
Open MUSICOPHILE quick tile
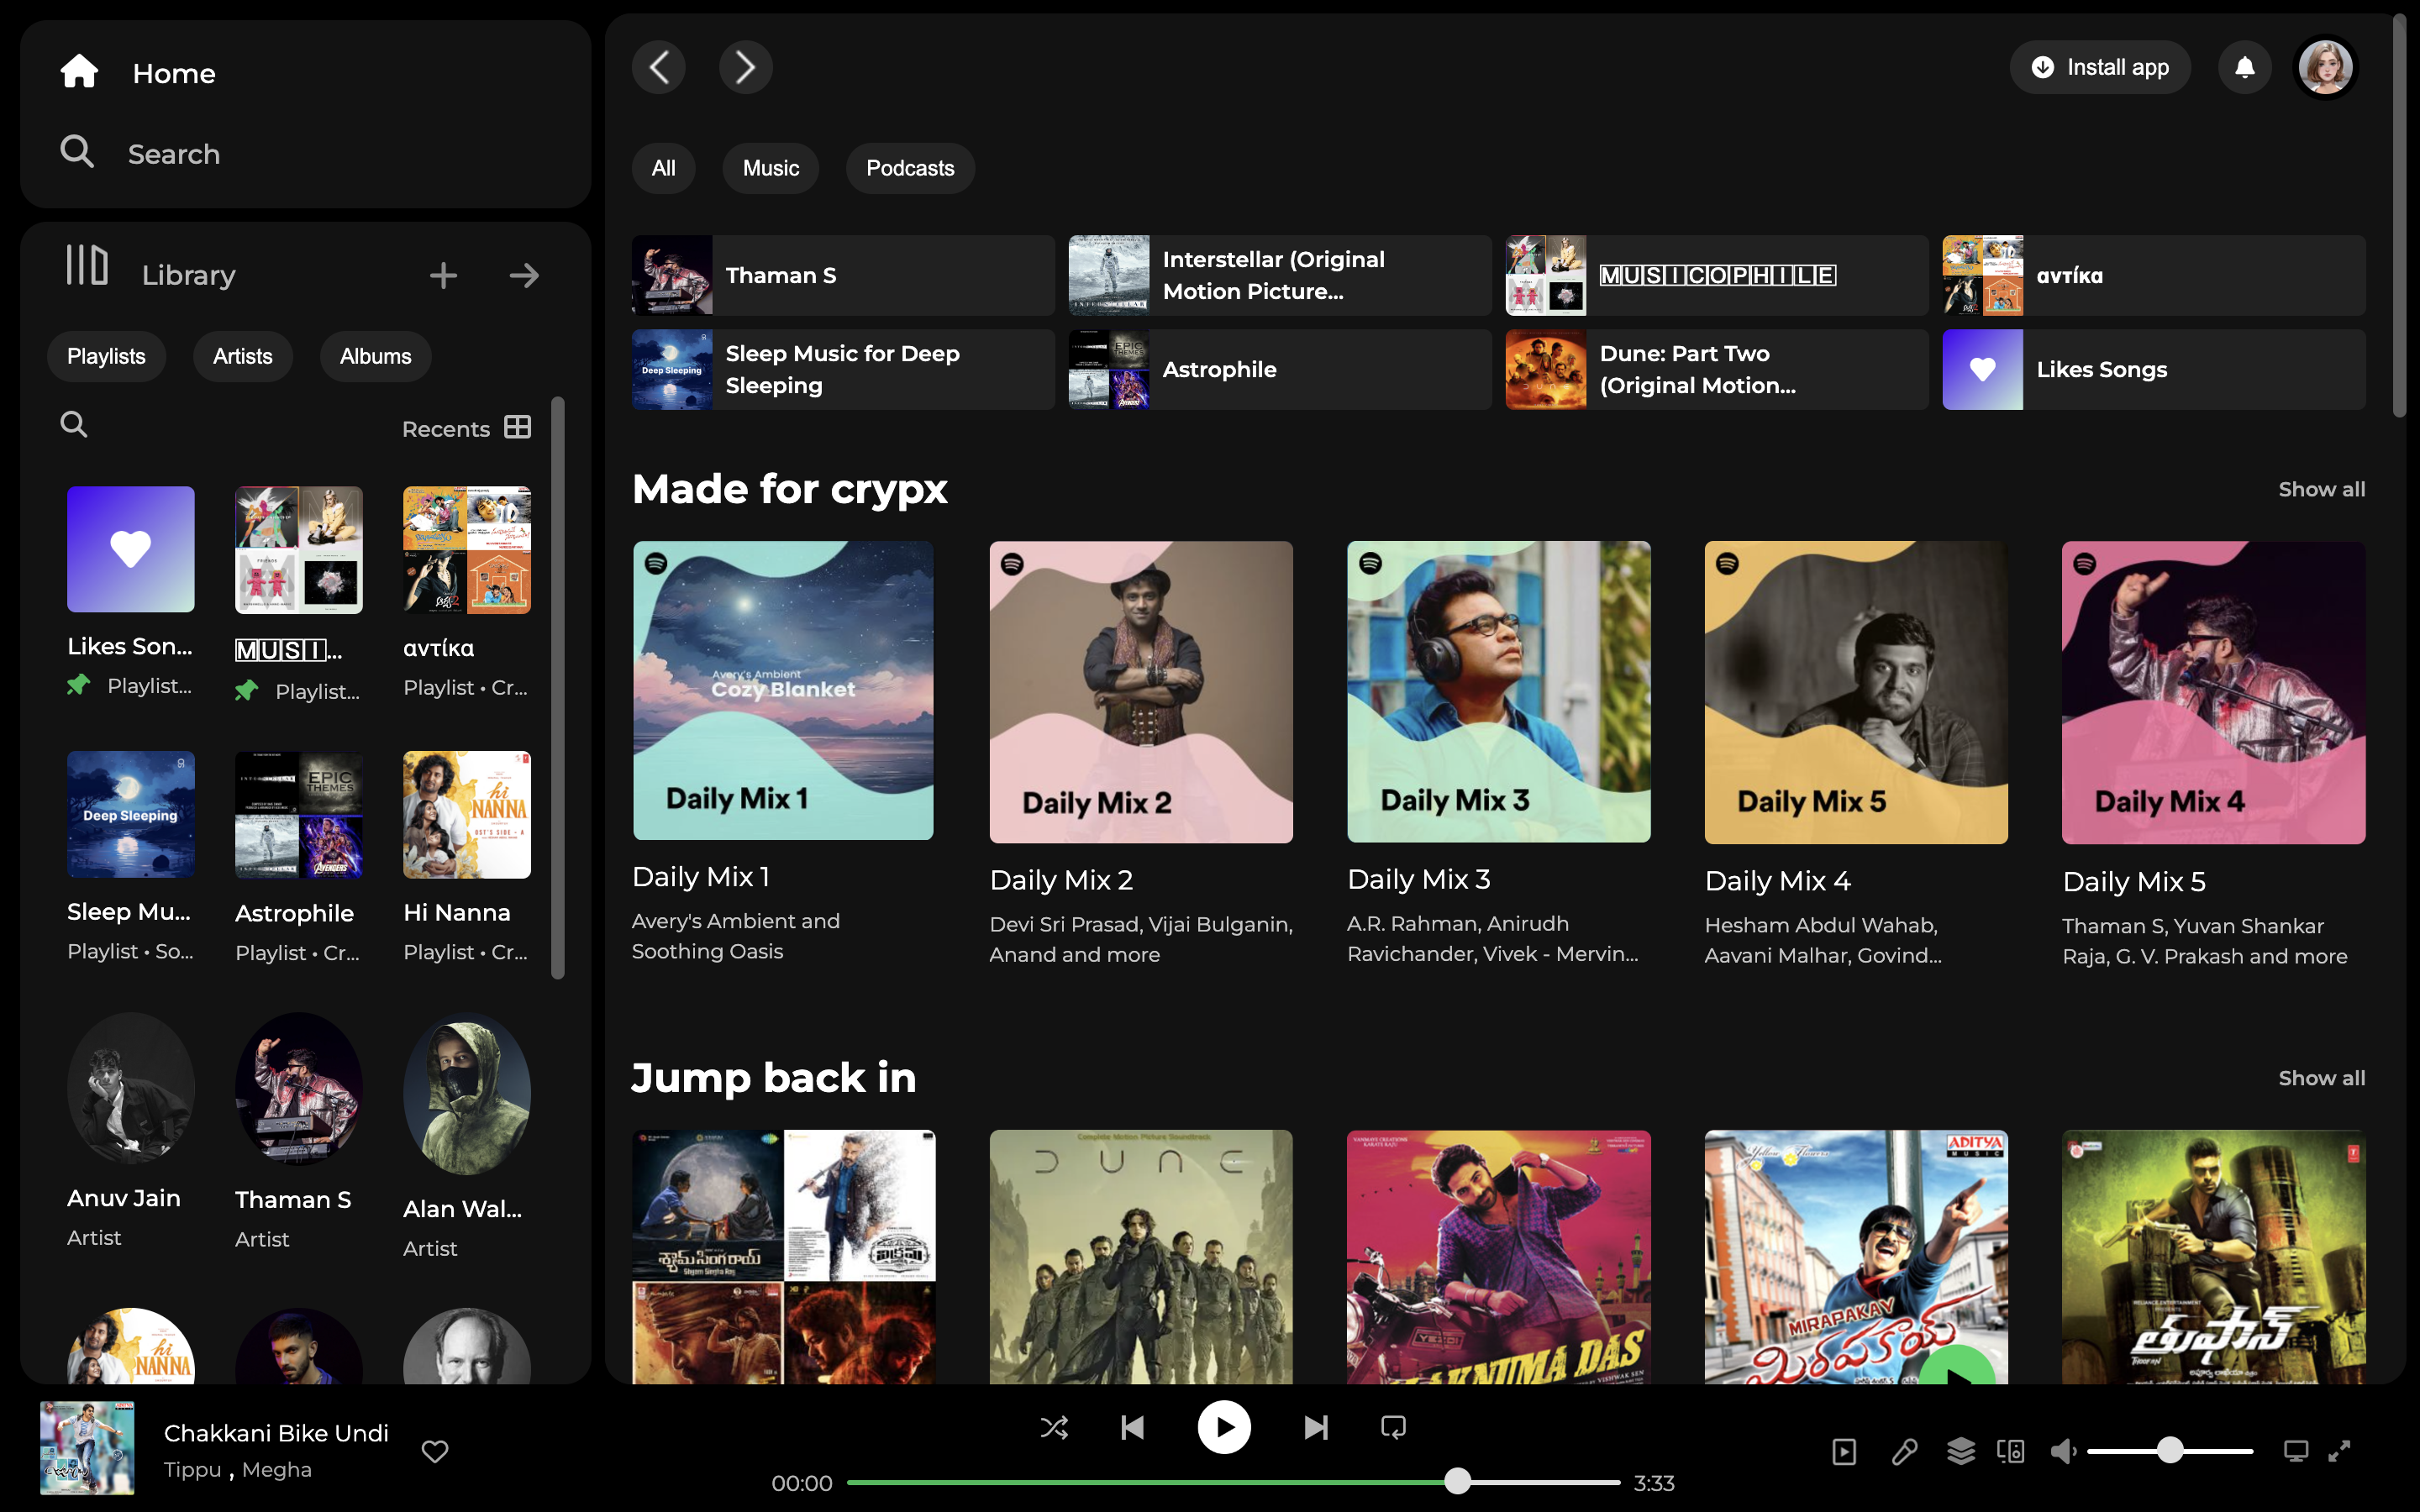[1717, 275]
